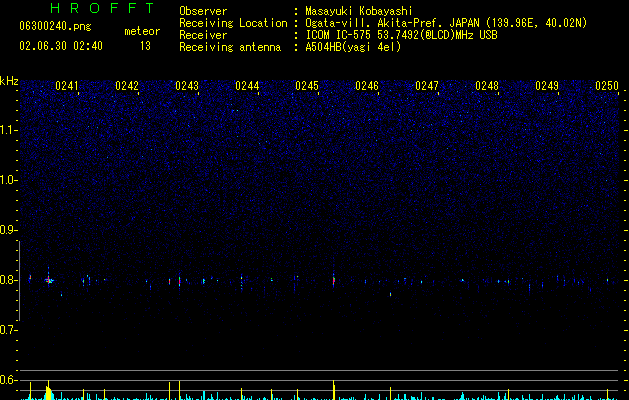Click the 1.1 kHz axis label
The height and width of the screenshot is (400, 629).
pos(8,130)
